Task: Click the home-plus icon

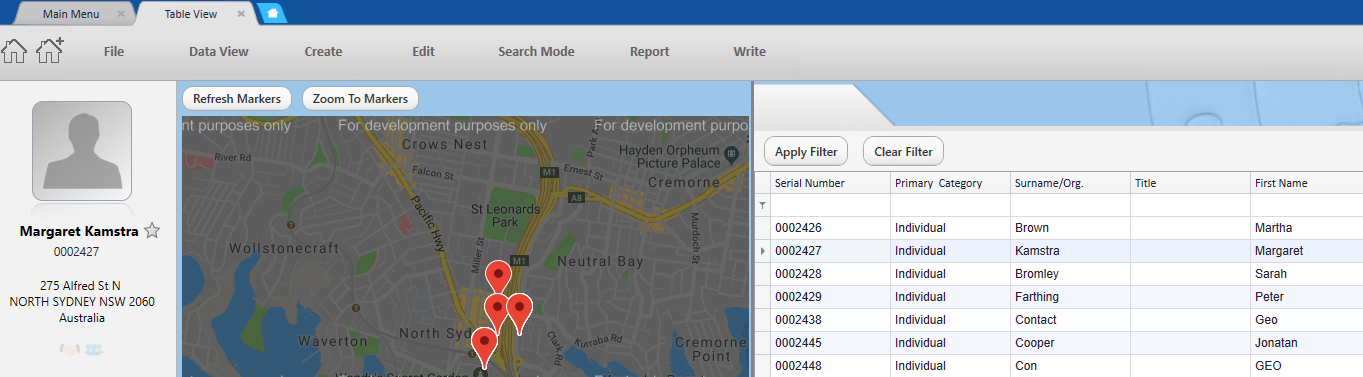Action: [49, 51]
